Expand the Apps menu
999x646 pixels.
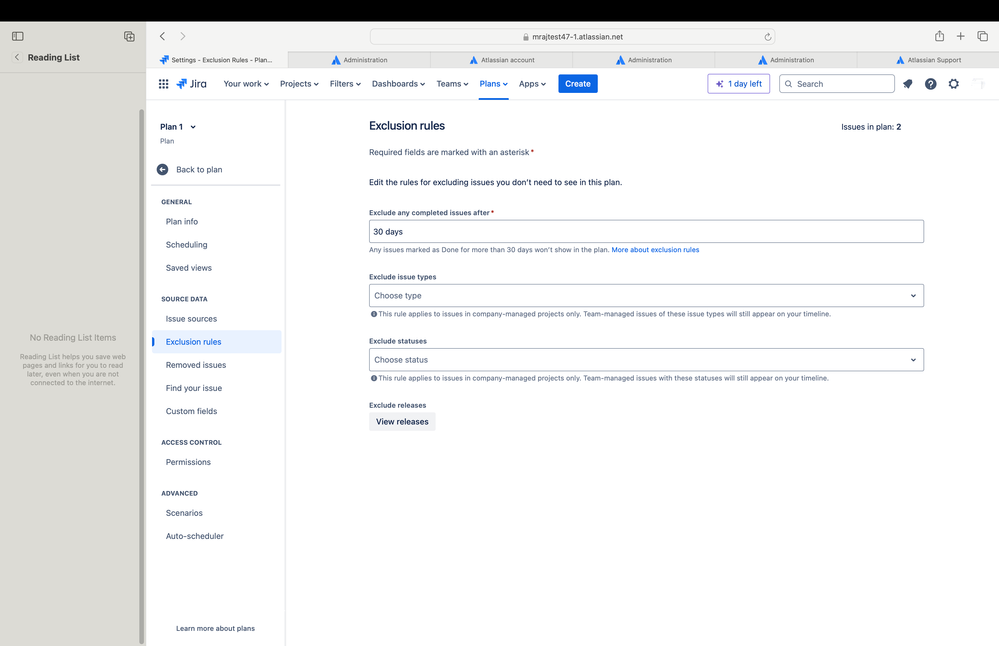pyautogui.click(x=532, y=83)
